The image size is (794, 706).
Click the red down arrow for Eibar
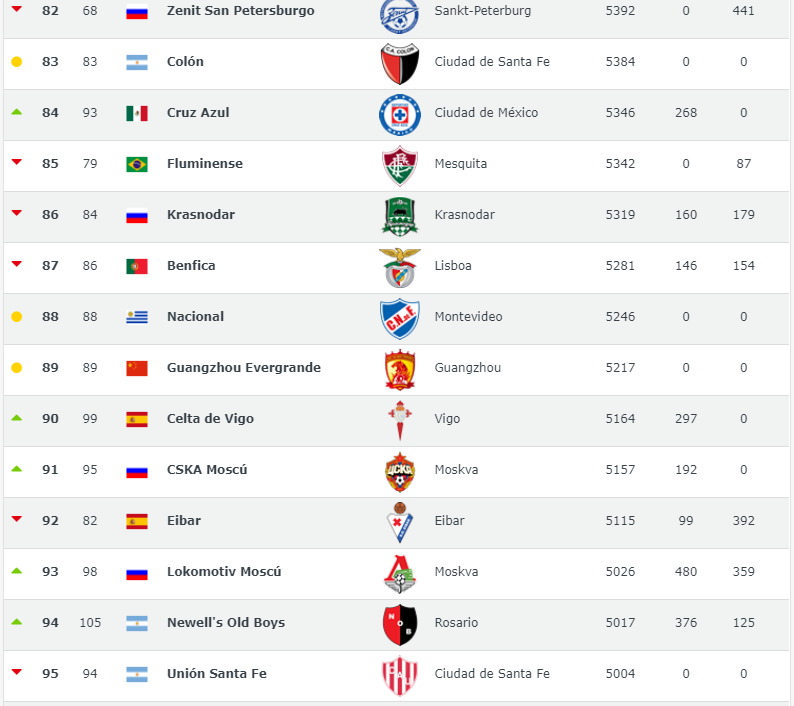pyautogui.click(x=17, y=519)
